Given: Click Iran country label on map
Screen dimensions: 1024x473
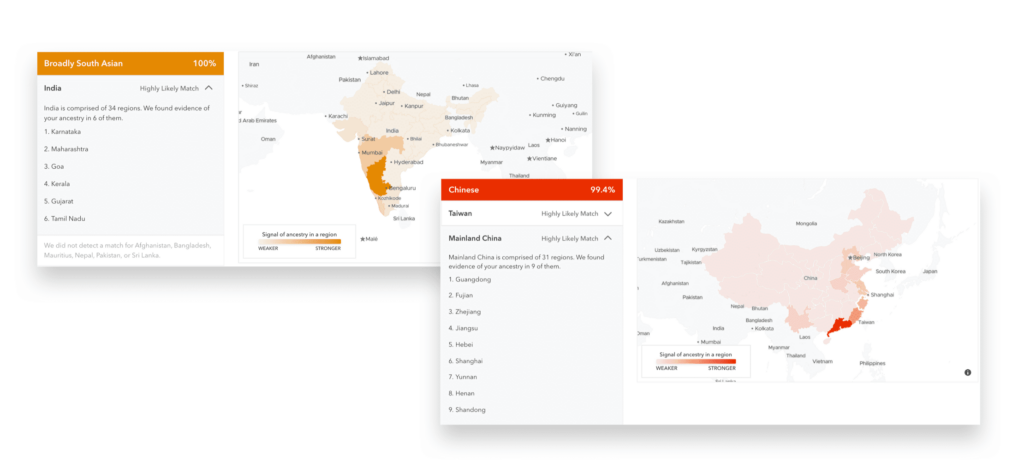Looking at the screenshot, I should [x=254, y=64].
